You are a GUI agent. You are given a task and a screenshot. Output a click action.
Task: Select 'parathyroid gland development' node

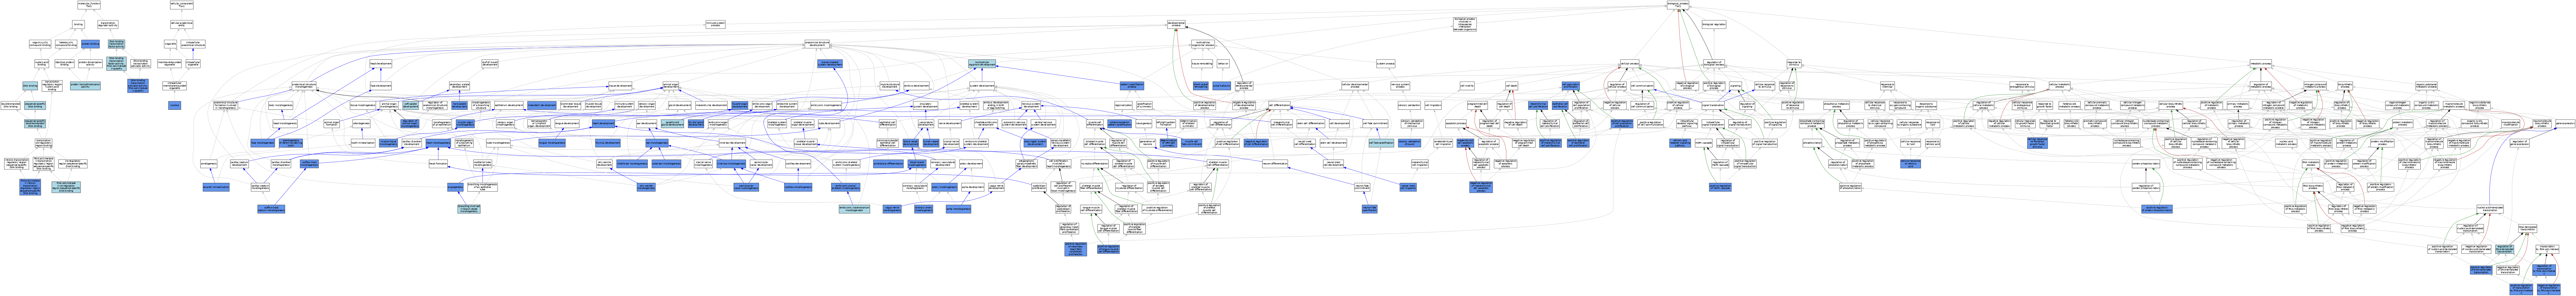(672, 123)
